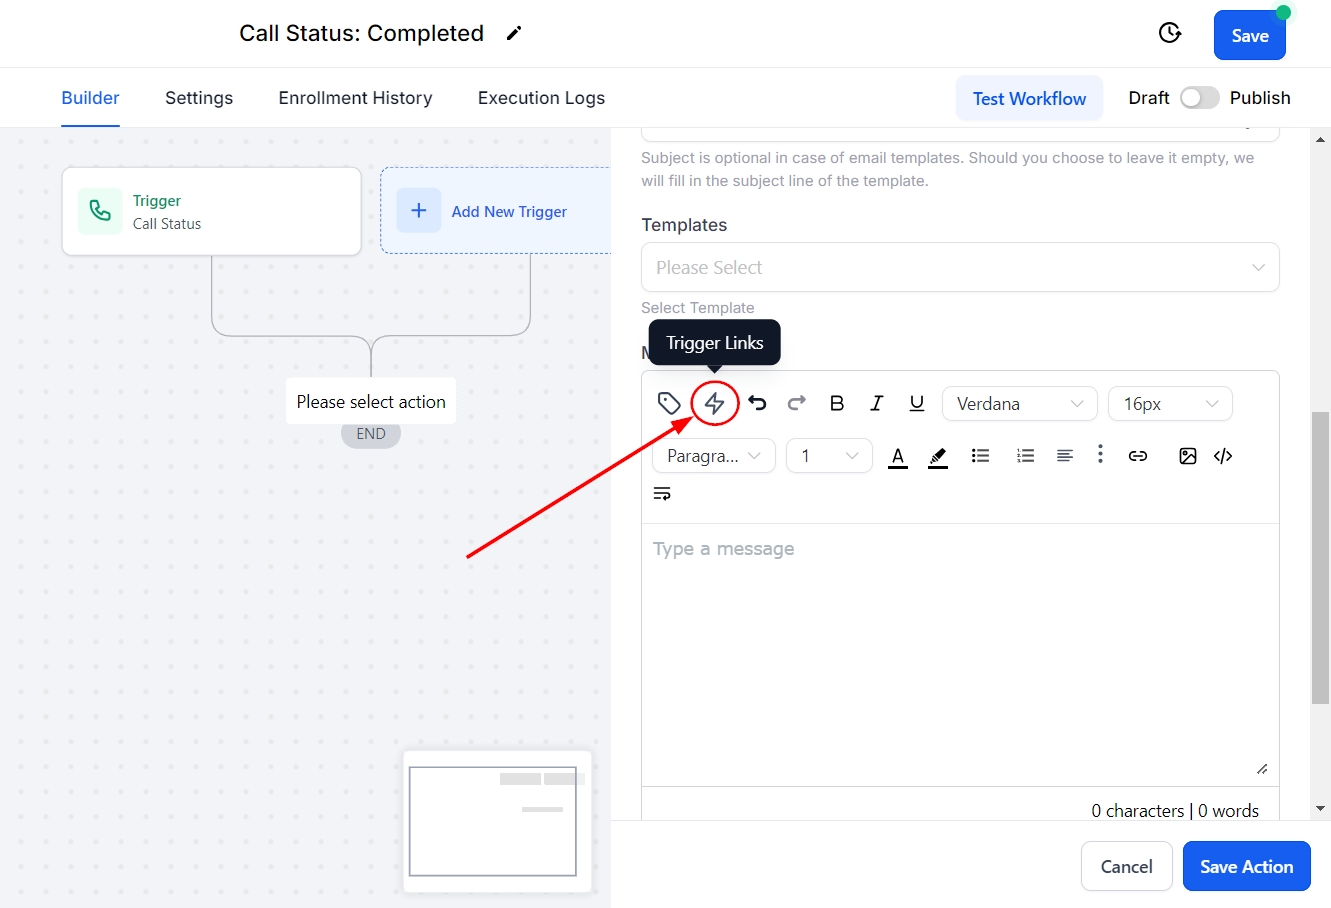Click the Trigger Links lightning icon
The image size is (1331, 908).
click(x=714, y=403)
